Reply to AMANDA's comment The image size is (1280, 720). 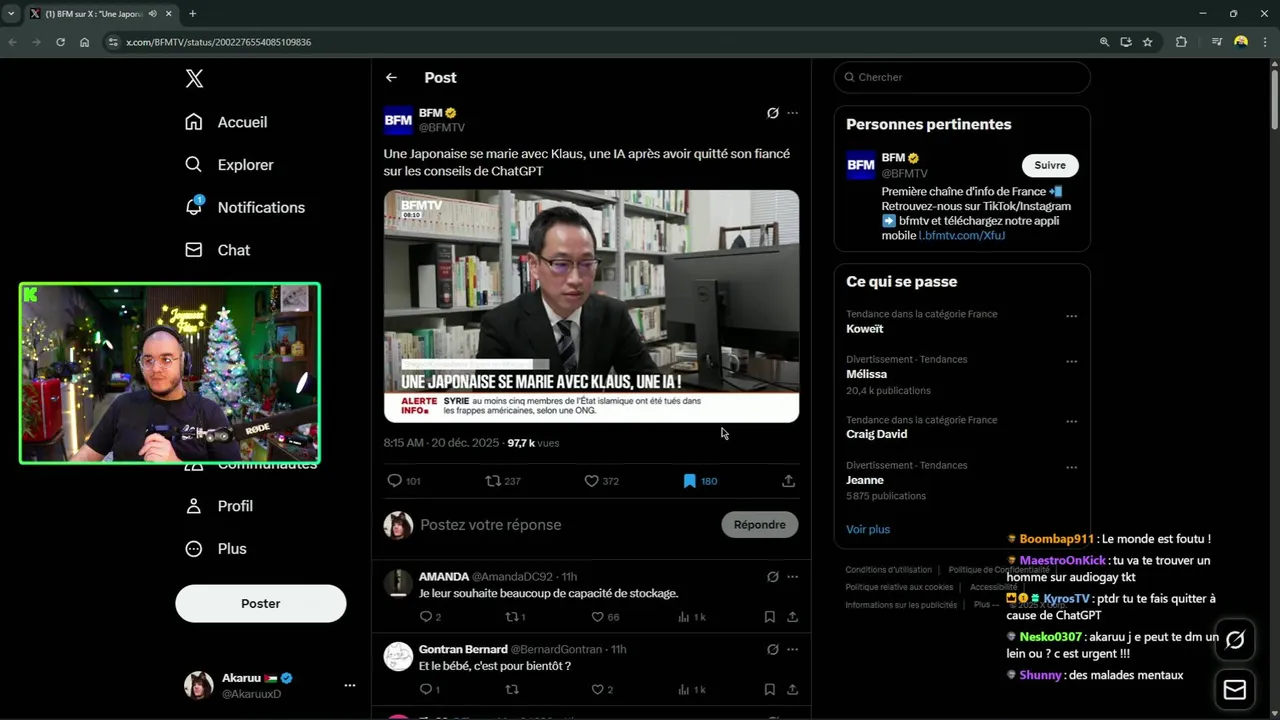pos(430,617)
